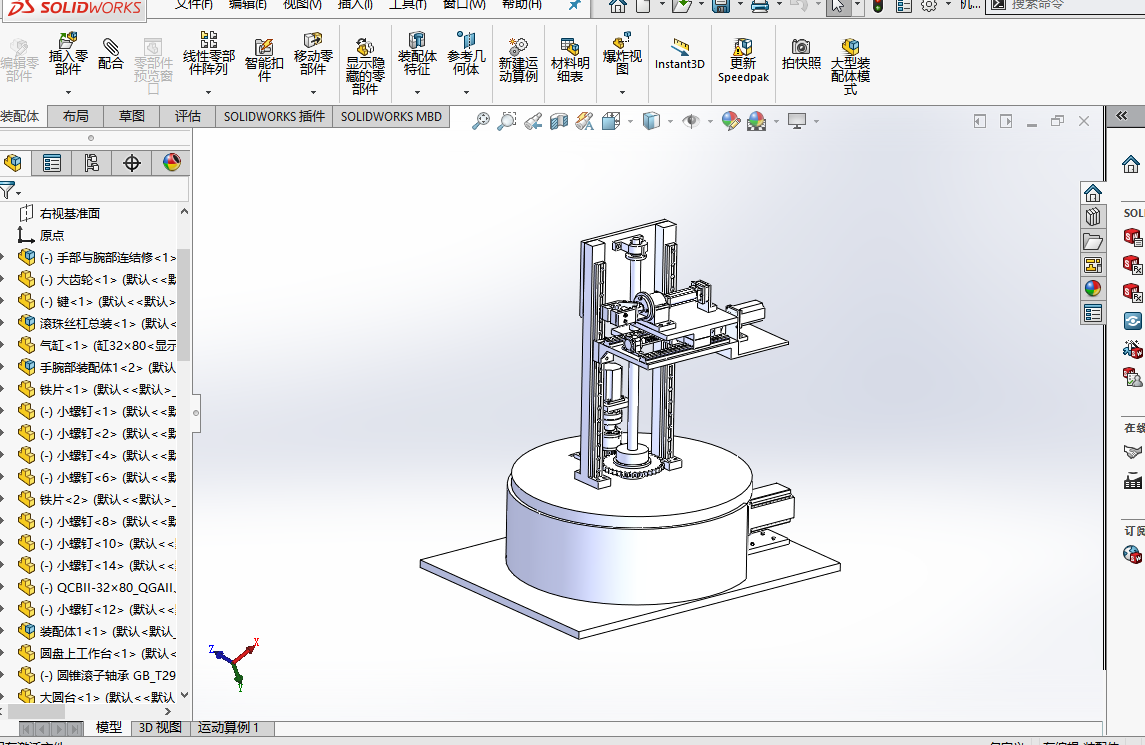Create a 新建运动算例 new motion study
The height and width of the screenshot is (745, 1145).
click(518, 61)
